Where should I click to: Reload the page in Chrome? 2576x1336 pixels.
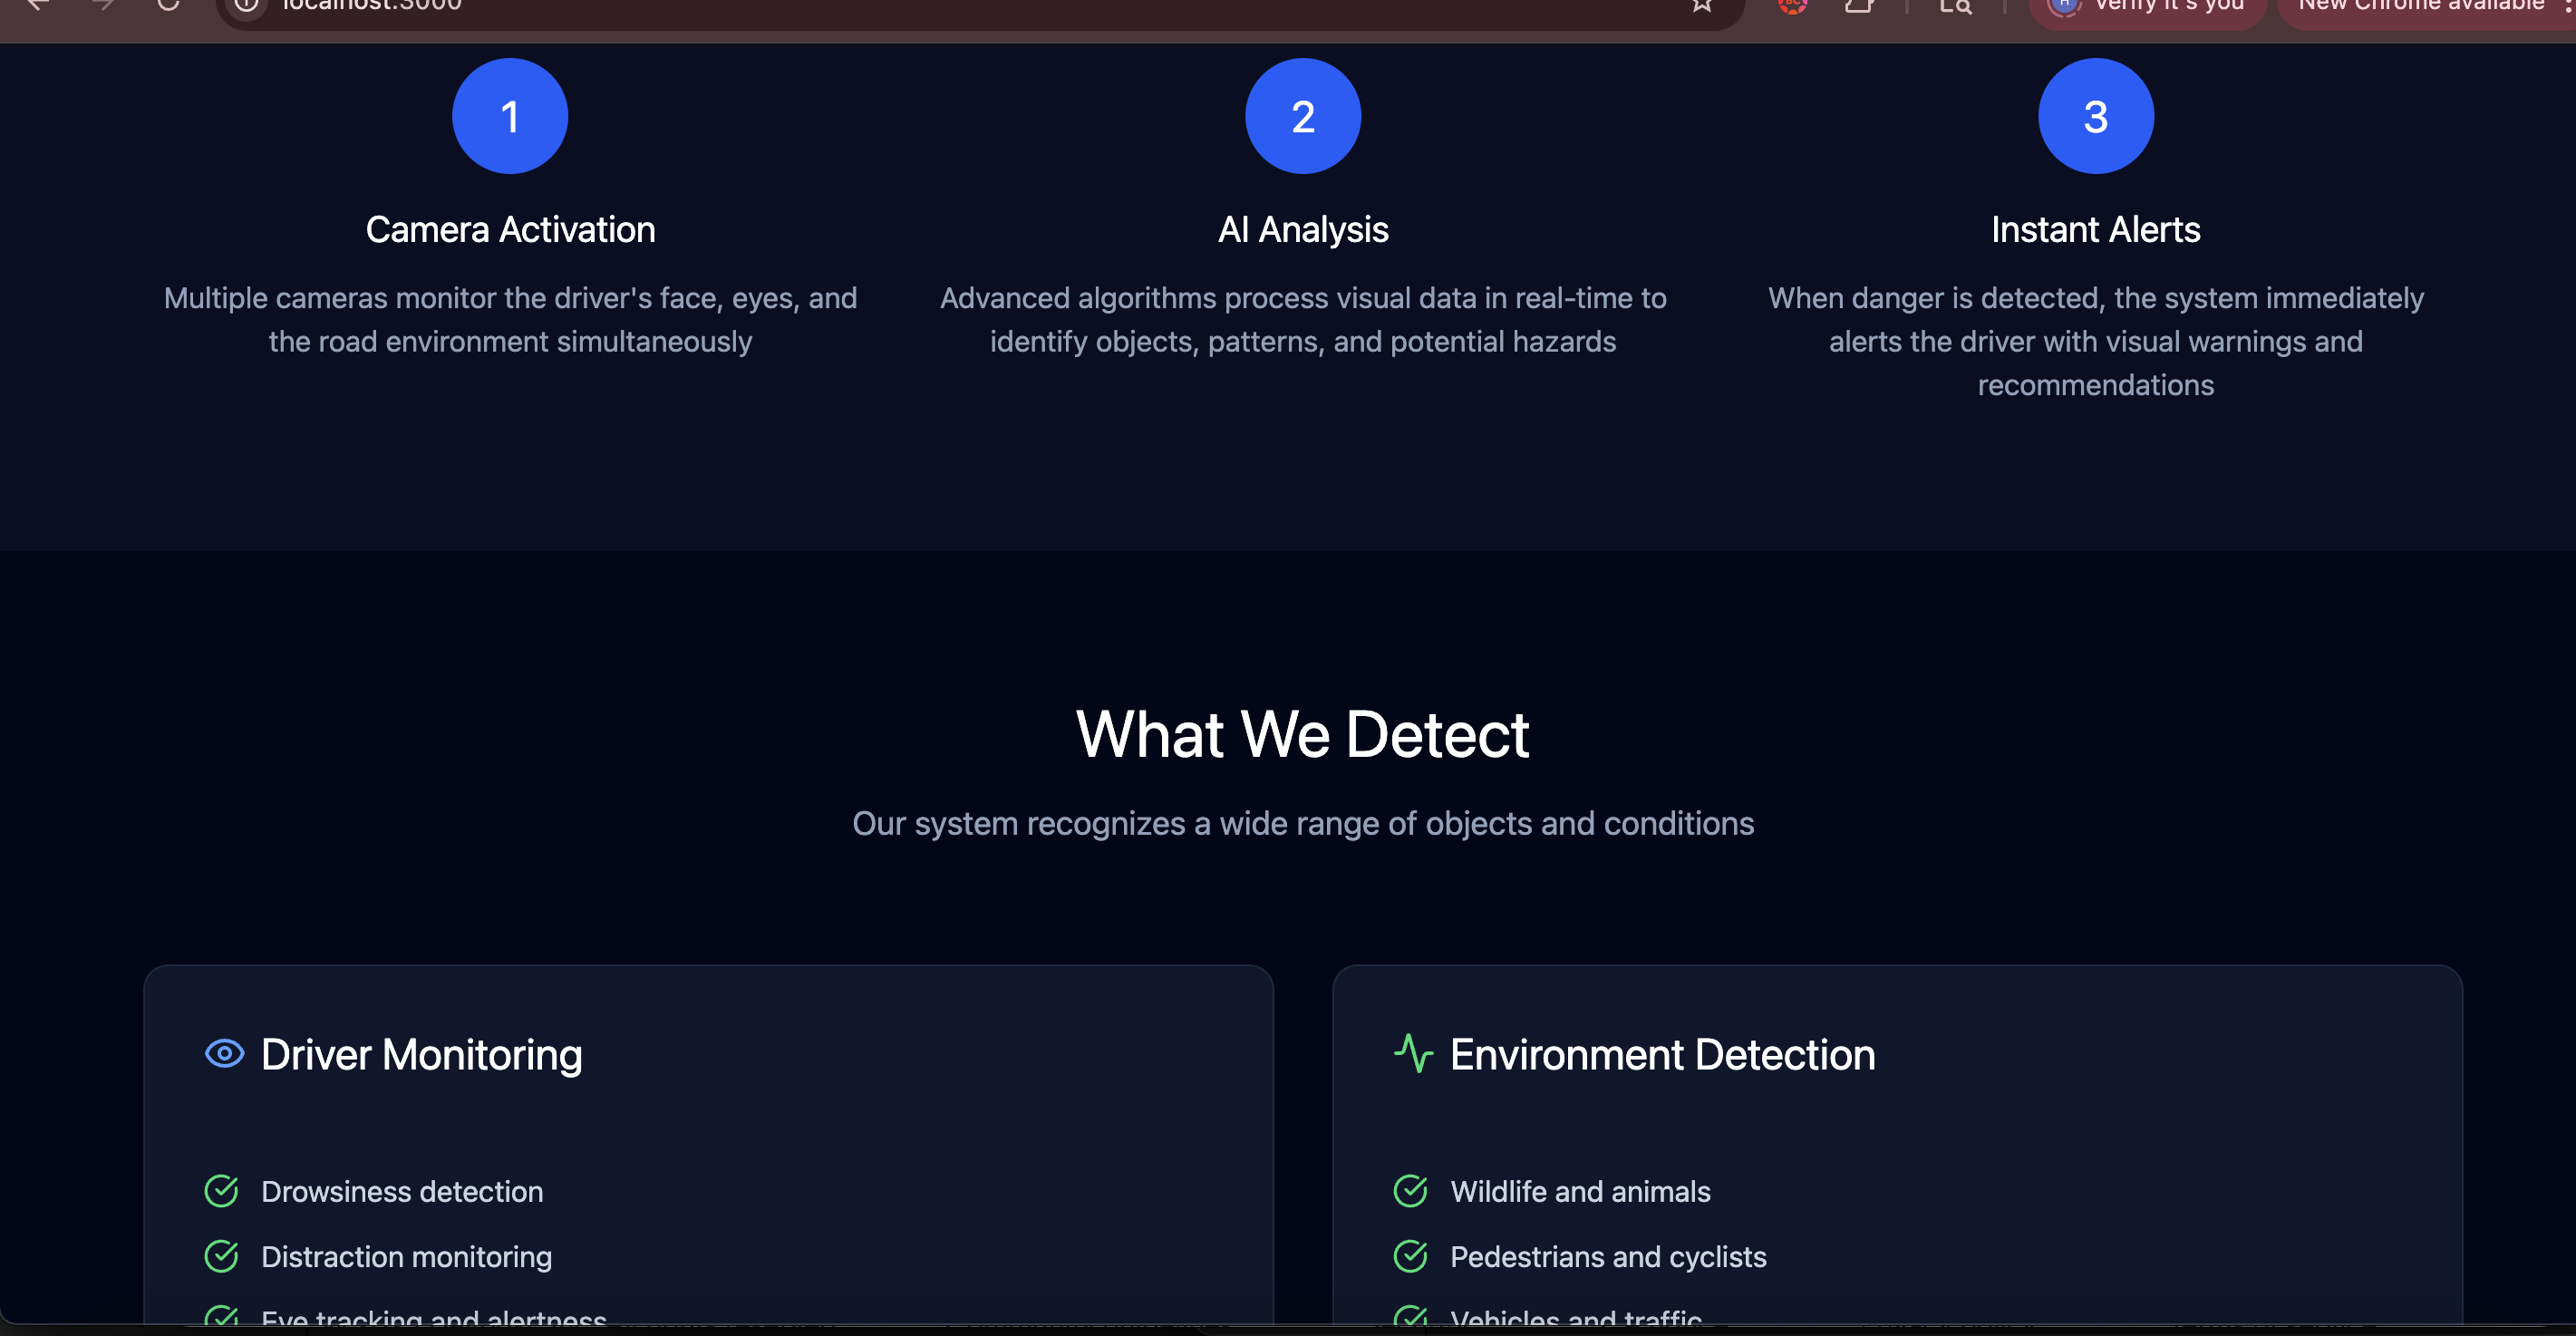point(168,5)
